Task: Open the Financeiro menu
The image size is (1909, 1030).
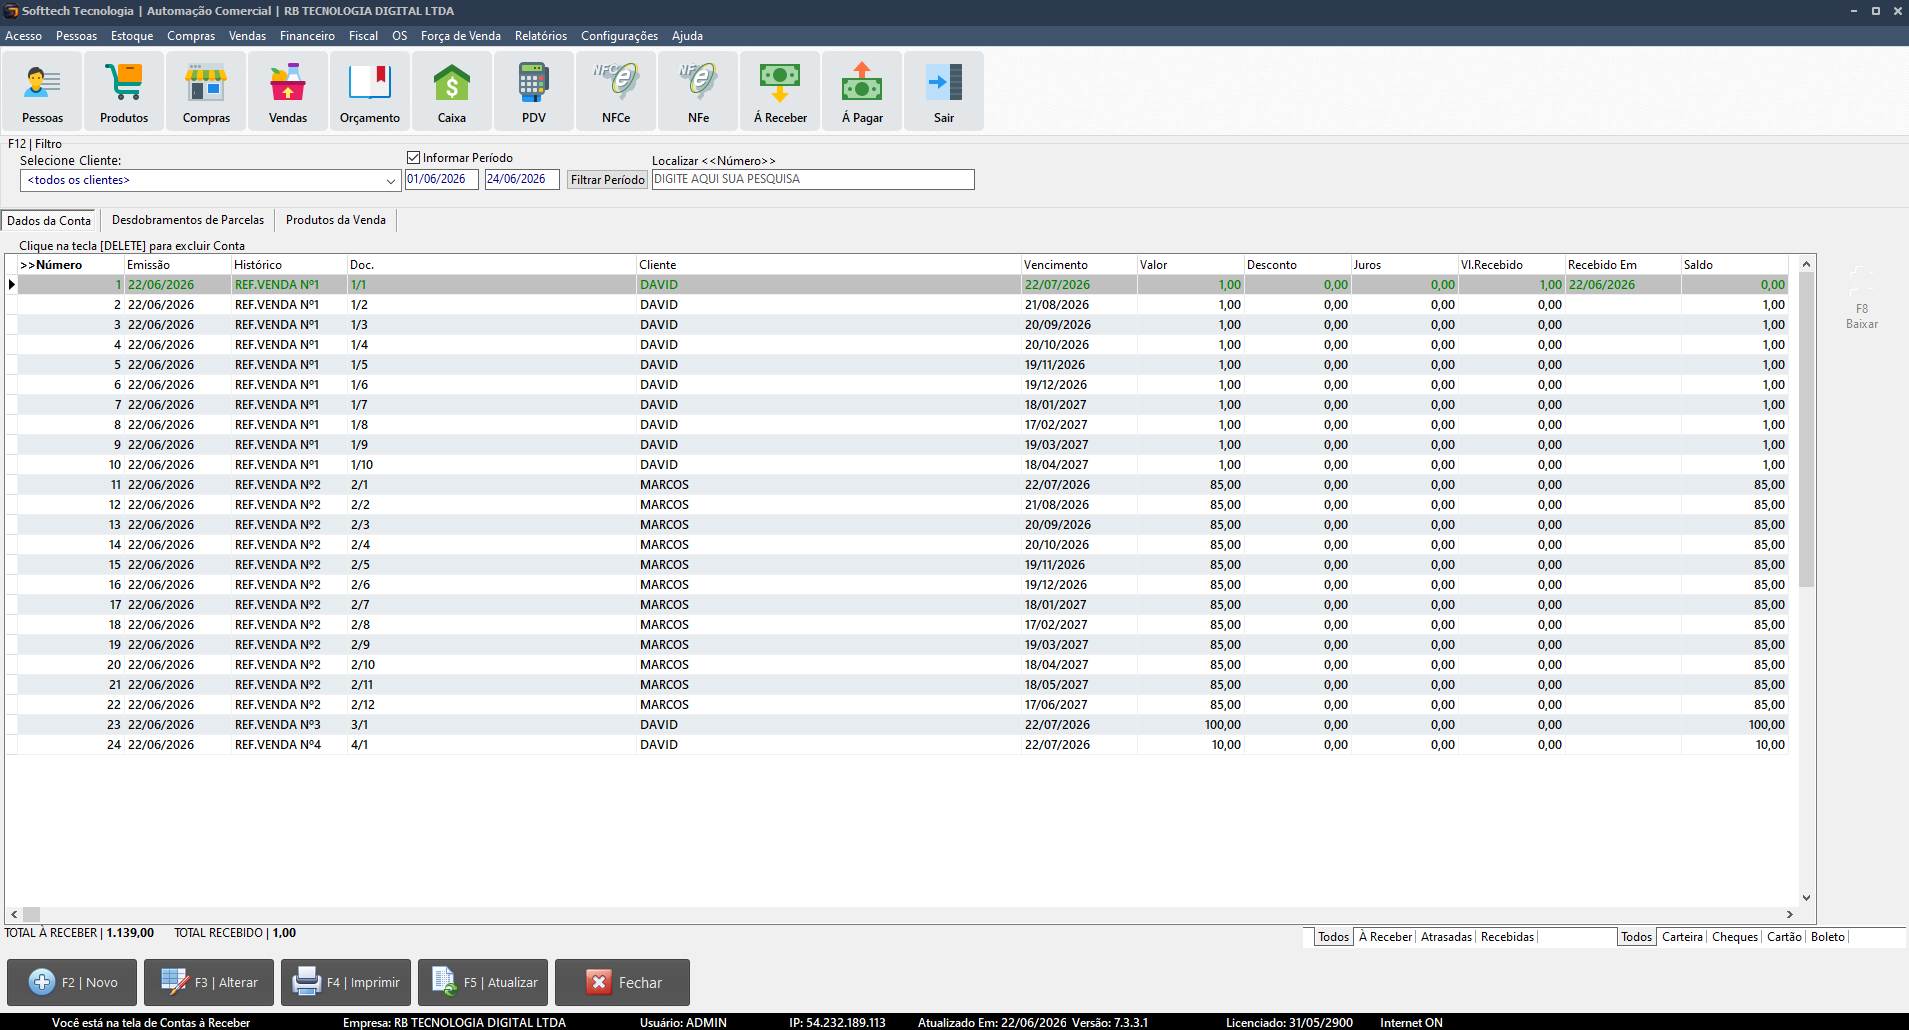Action: coord(307,36)
